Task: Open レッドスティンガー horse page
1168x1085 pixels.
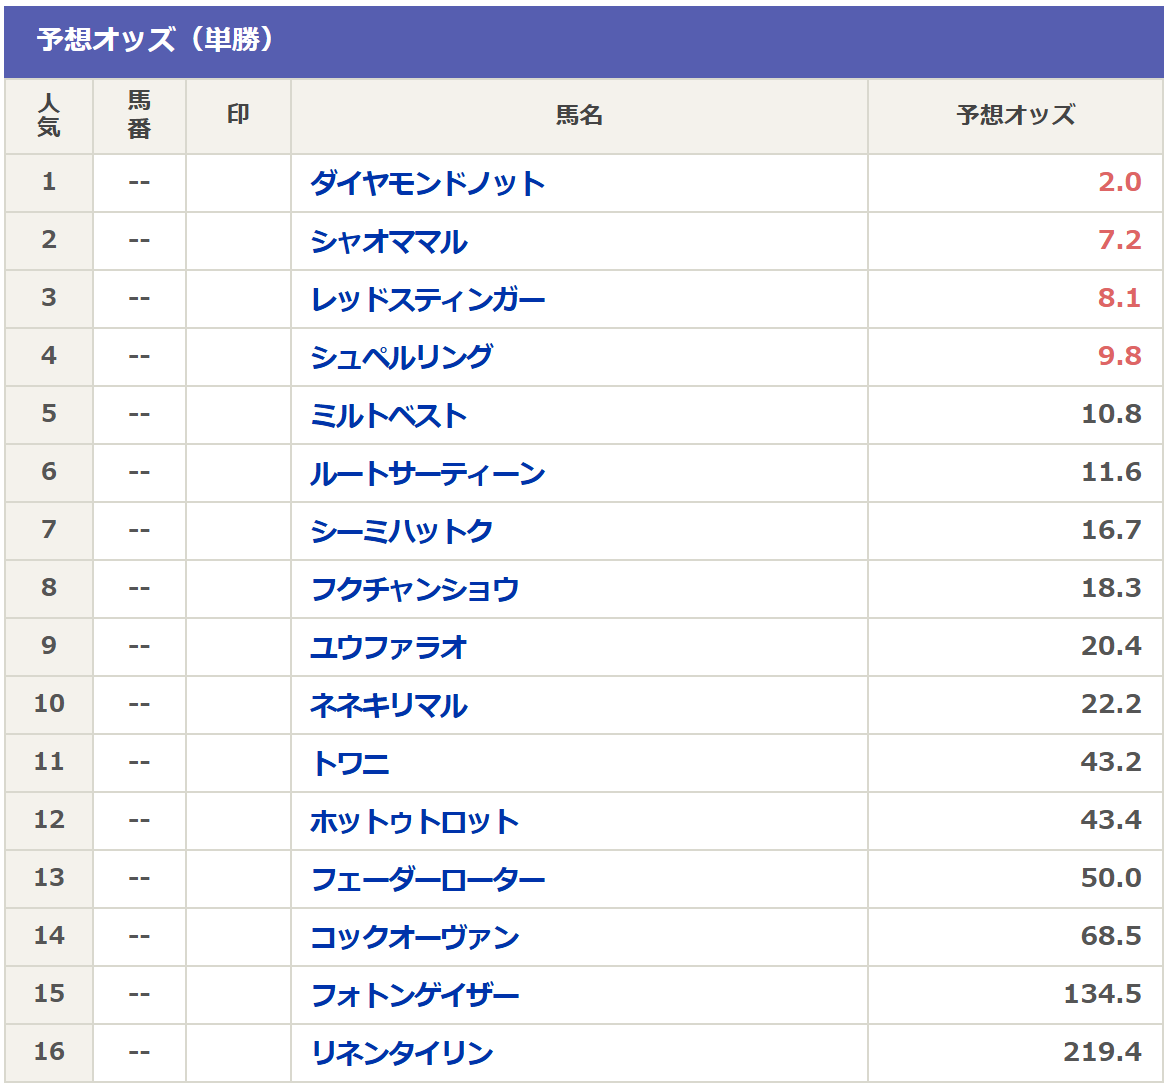Action: pos(427,299)
